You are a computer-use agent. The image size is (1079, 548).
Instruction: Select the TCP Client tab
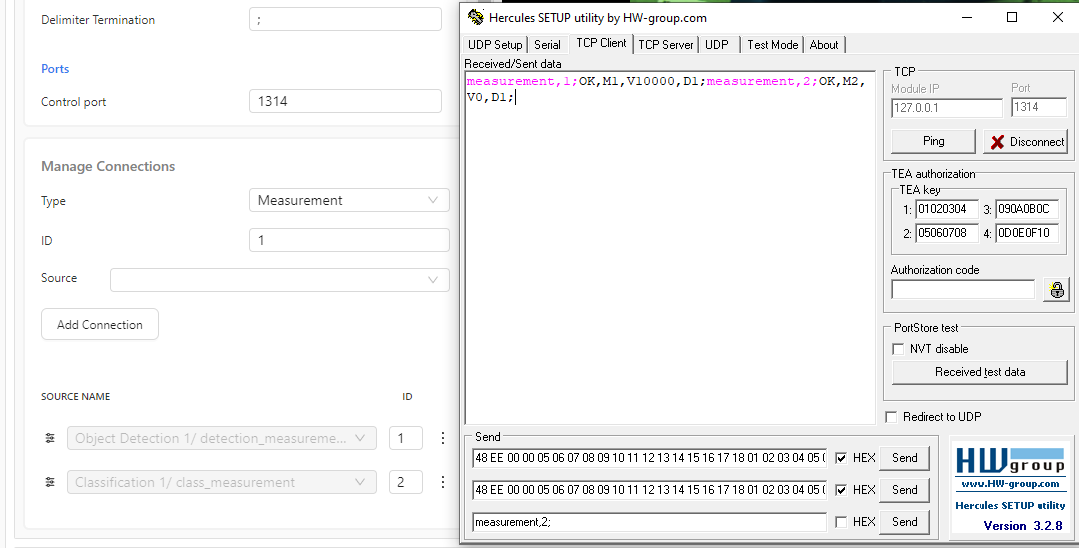click(601, 43)
